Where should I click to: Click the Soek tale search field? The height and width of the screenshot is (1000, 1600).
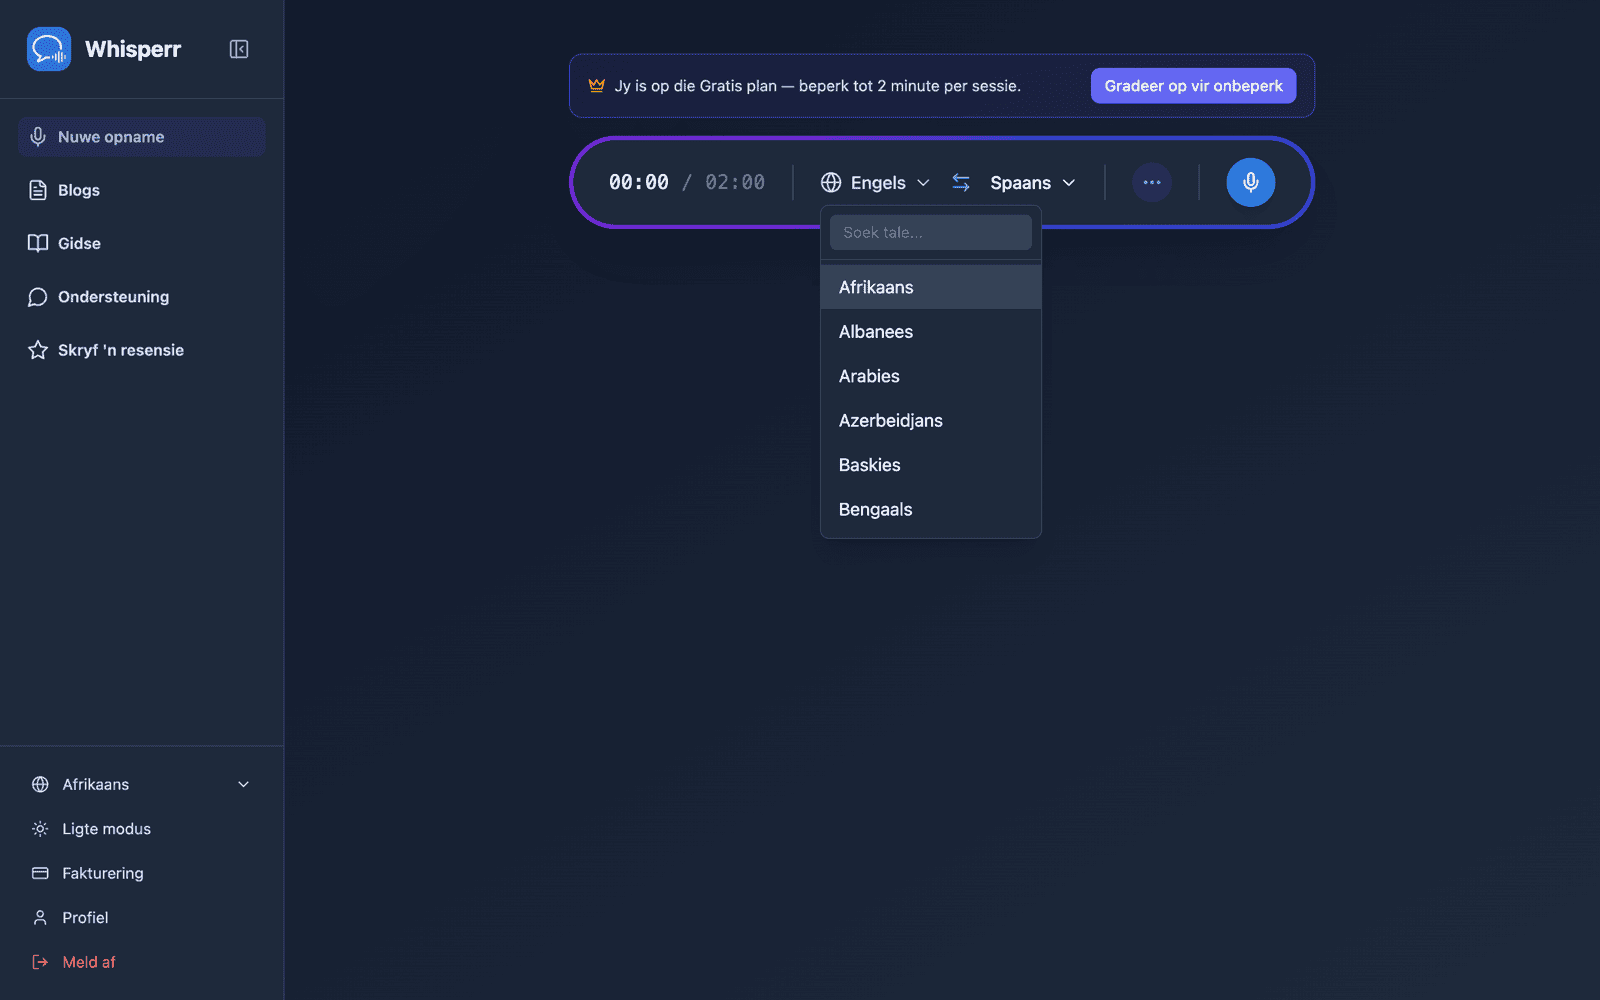click(931, 232)
